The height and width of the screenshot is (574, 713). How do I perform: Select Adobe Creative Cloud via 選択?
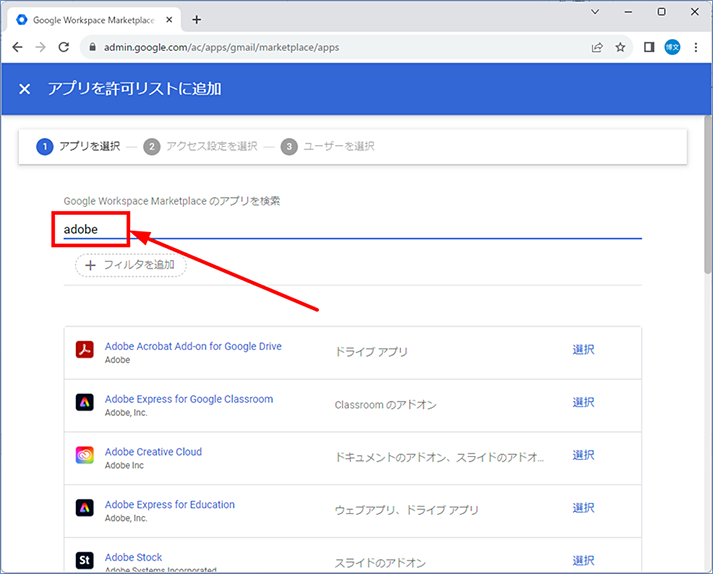pos(583,455)
